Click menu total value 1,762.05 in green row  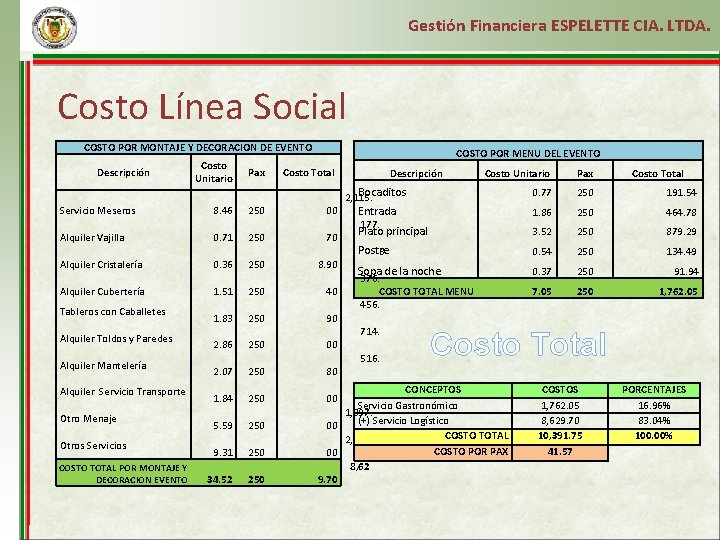[678, 292]
